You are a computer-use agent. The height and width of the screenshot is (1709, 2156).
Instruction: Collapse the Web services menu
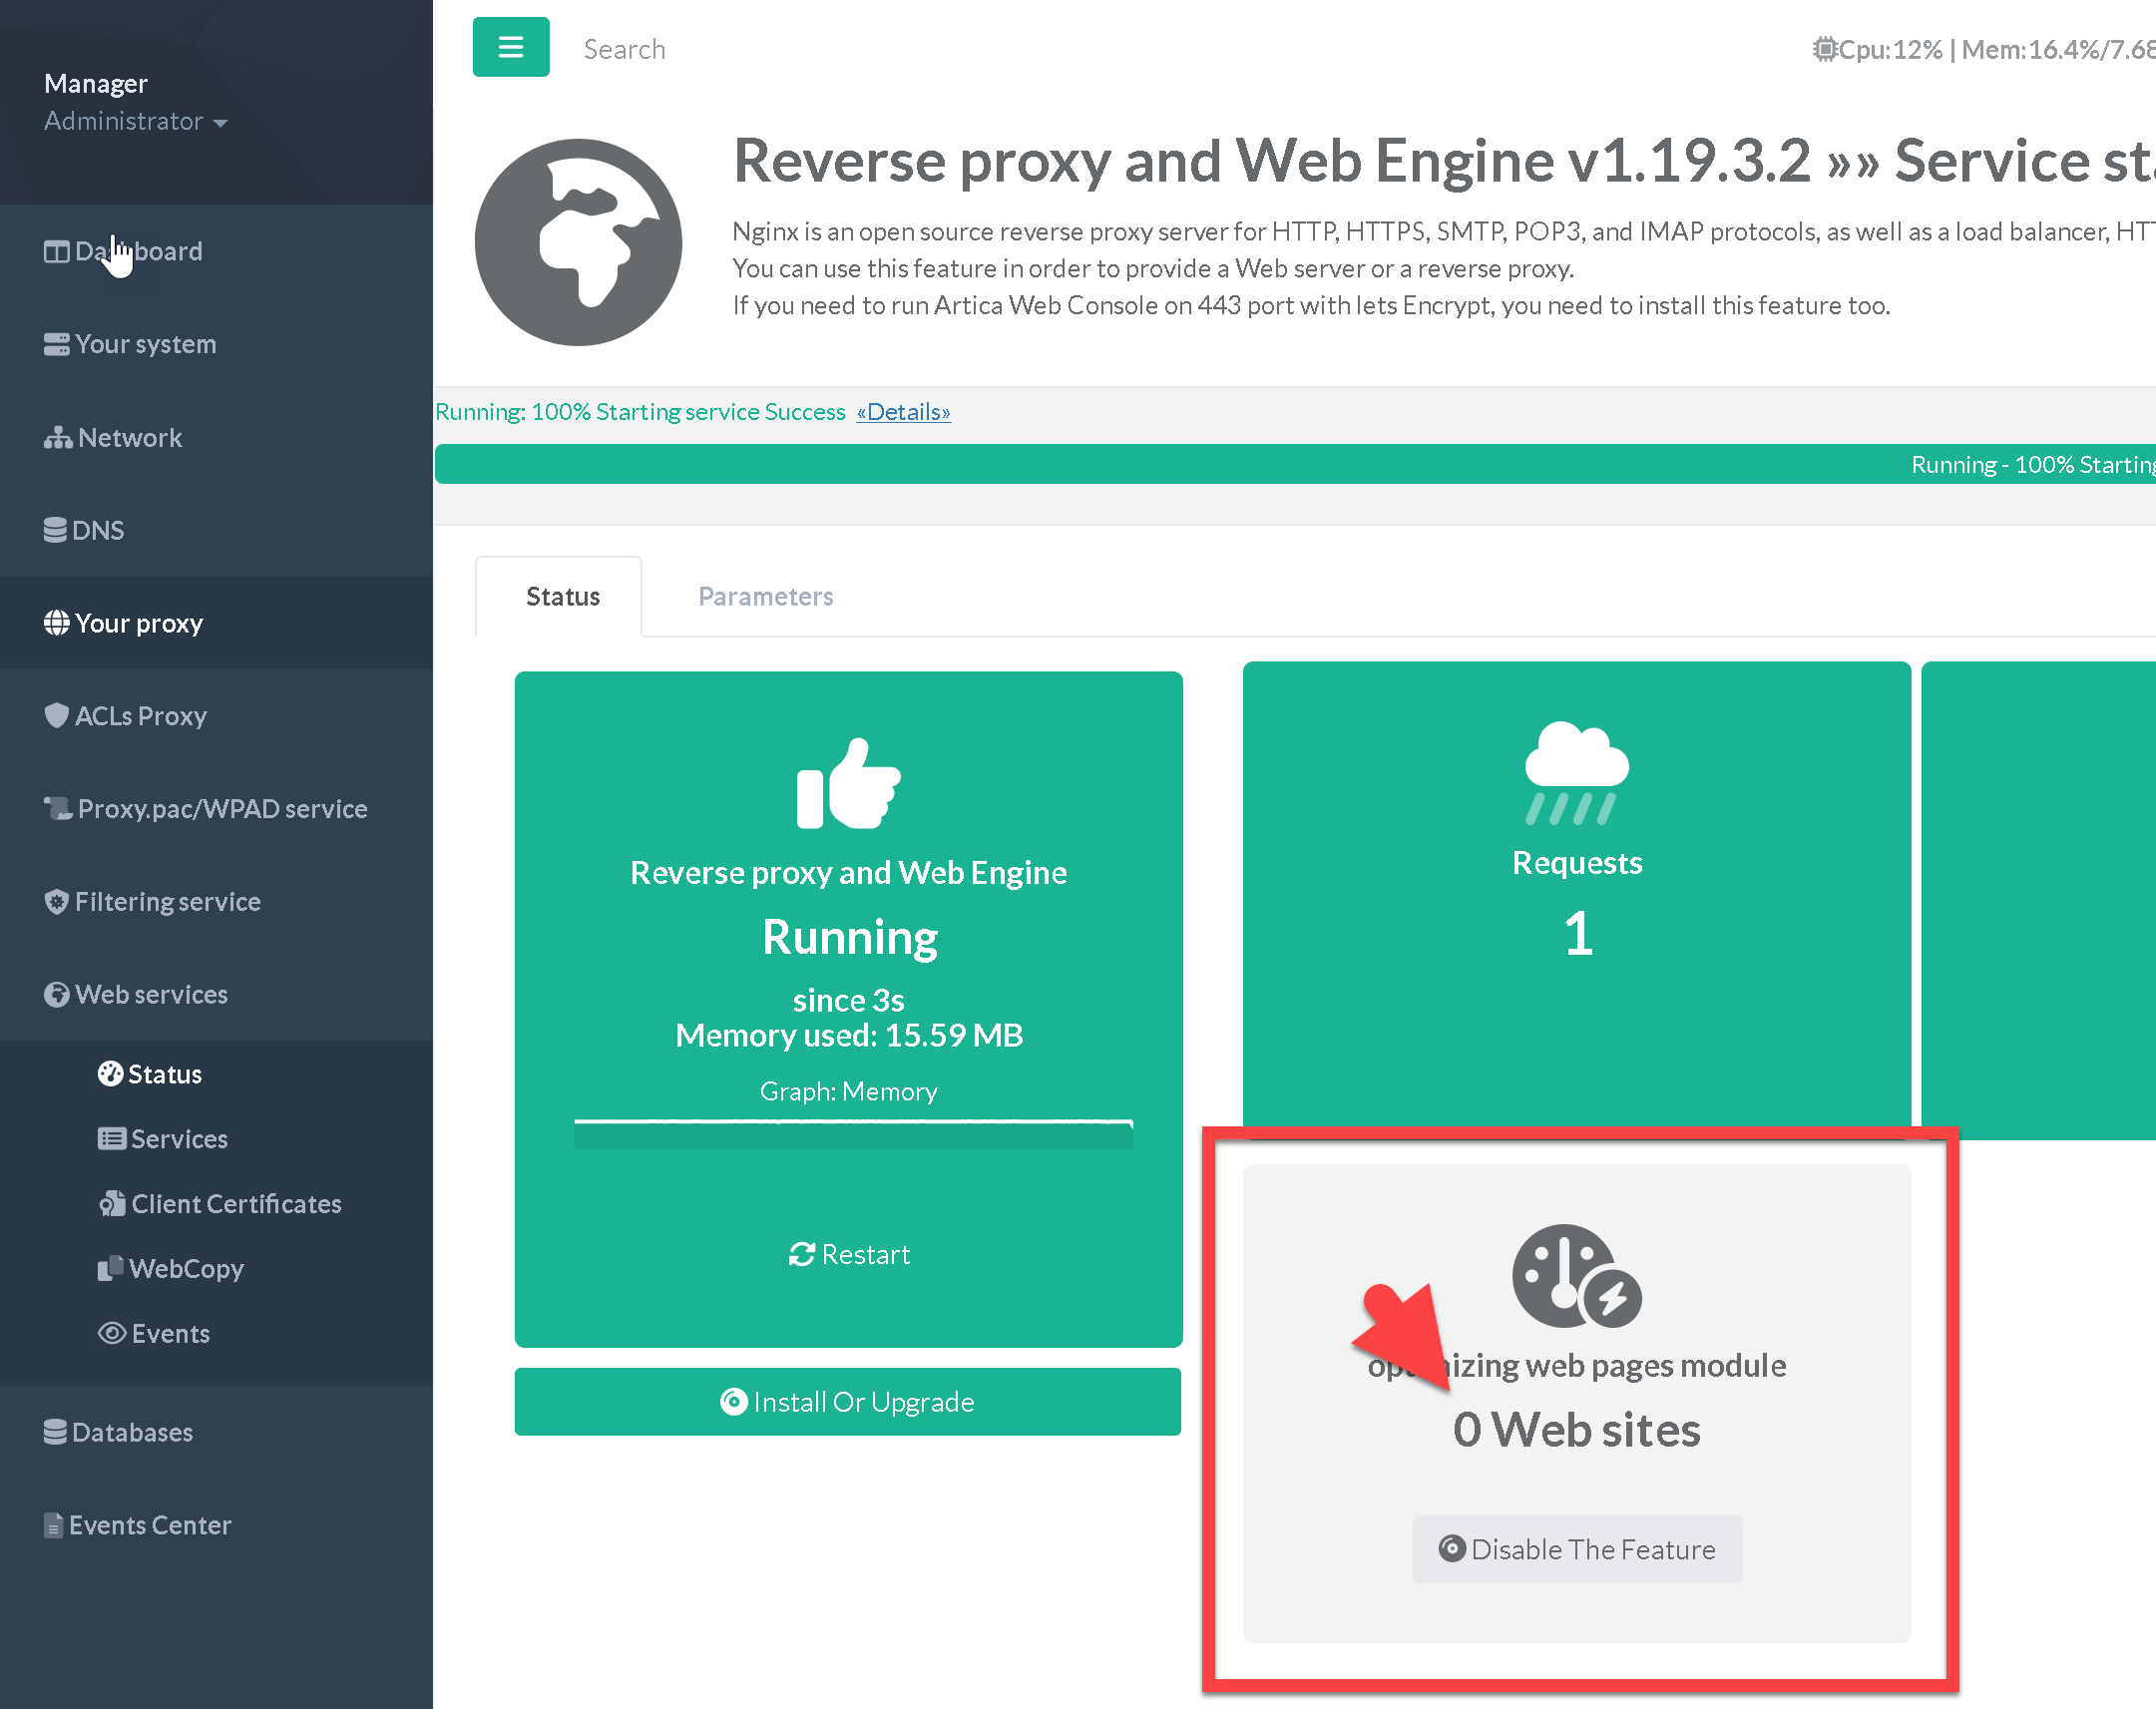point(150,994)
